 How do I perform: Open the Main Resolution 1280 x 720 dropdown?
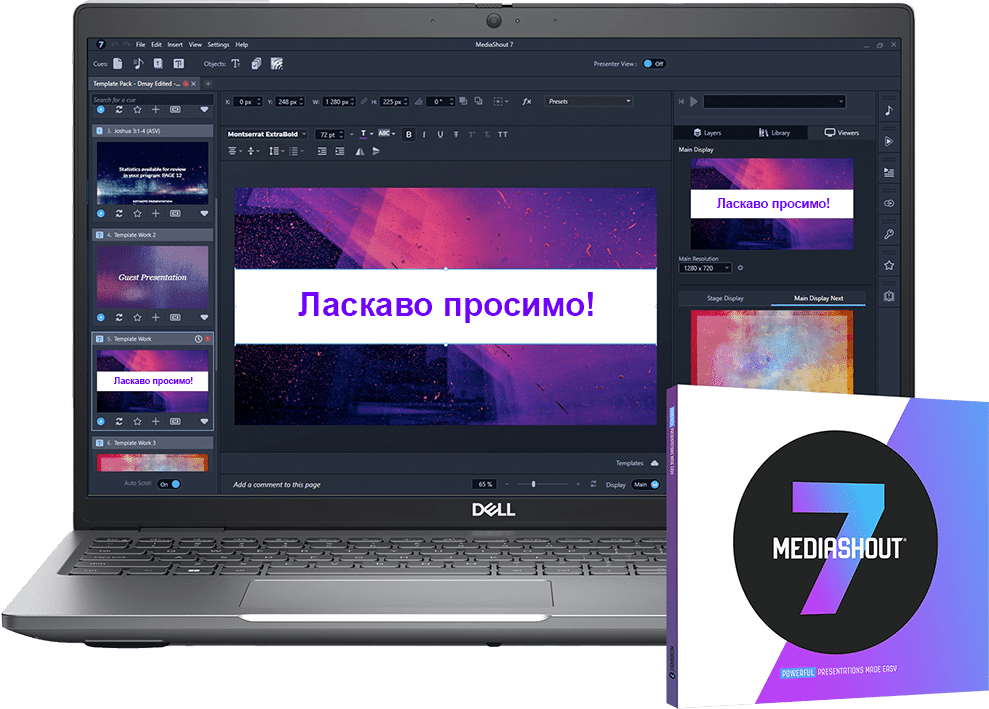coord(704,267)
